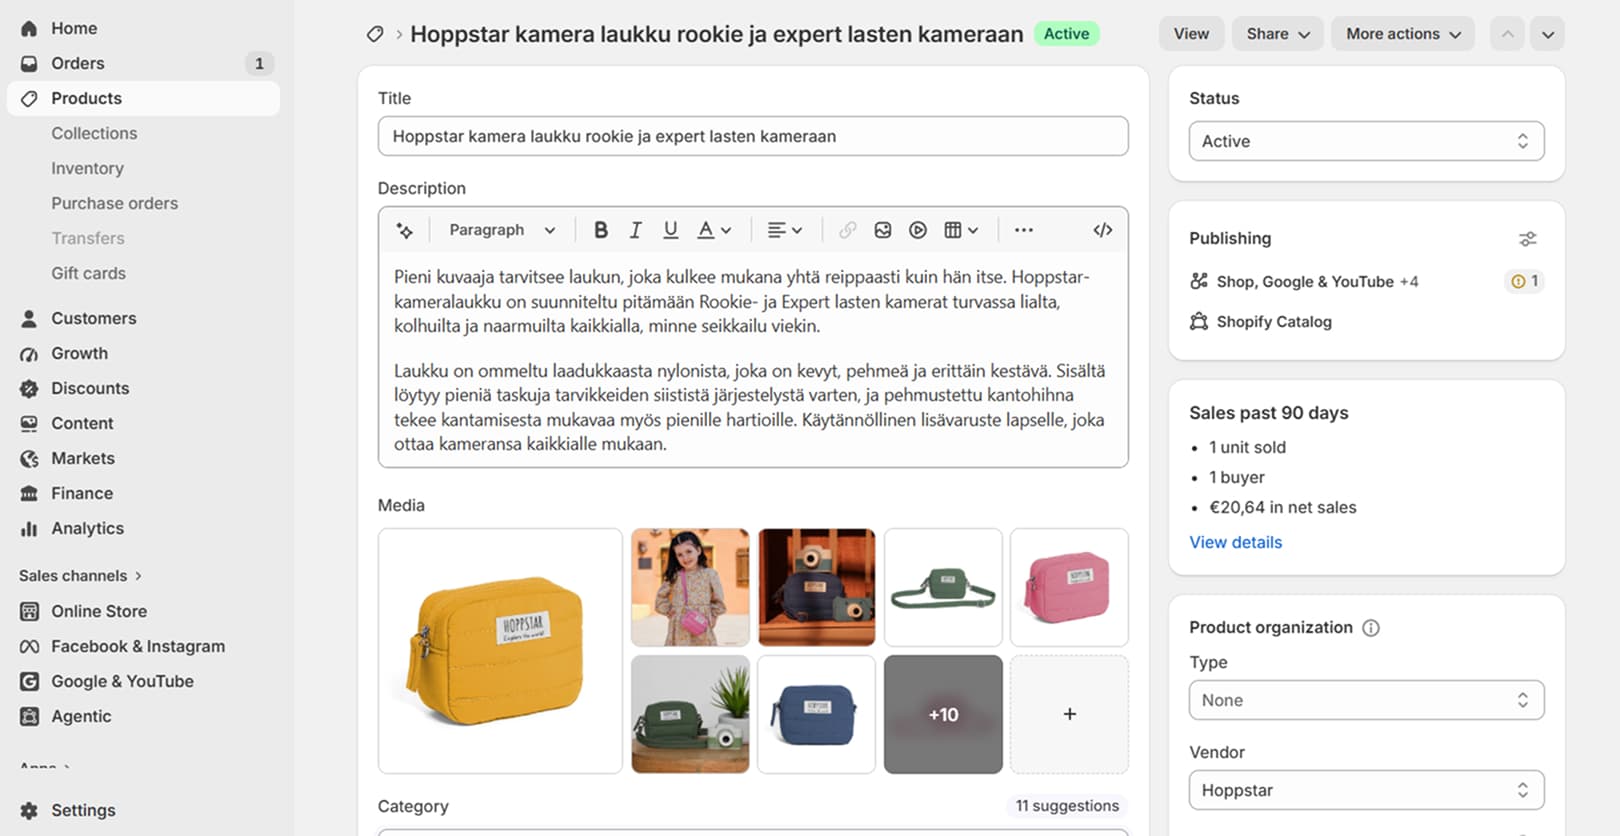Viewport: 1620px width, 836px height.
Task: Click the Product organization info icon
Action: [x=1371, y=628]
